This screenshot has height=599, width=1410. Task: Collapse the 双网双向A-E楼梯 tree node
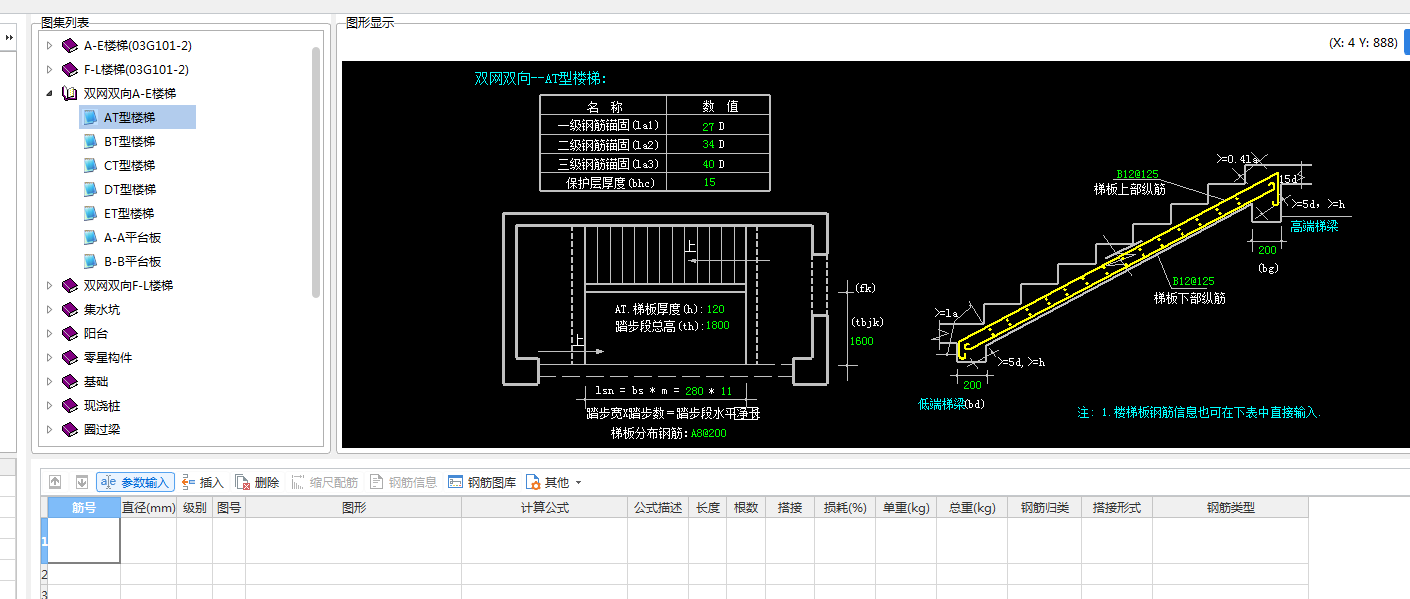[x=49, y=94]
